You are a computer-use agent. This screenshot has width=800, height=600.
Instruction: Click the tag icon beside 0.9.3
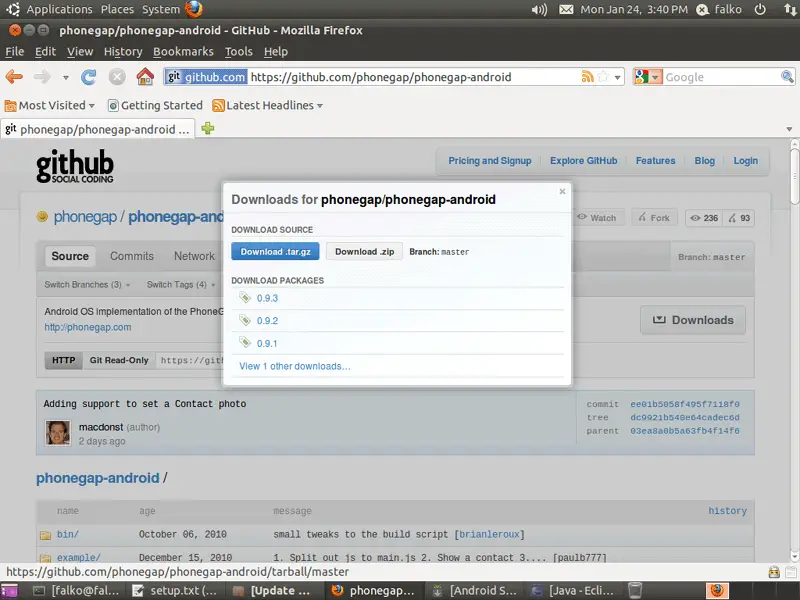[x=245, y=297]
